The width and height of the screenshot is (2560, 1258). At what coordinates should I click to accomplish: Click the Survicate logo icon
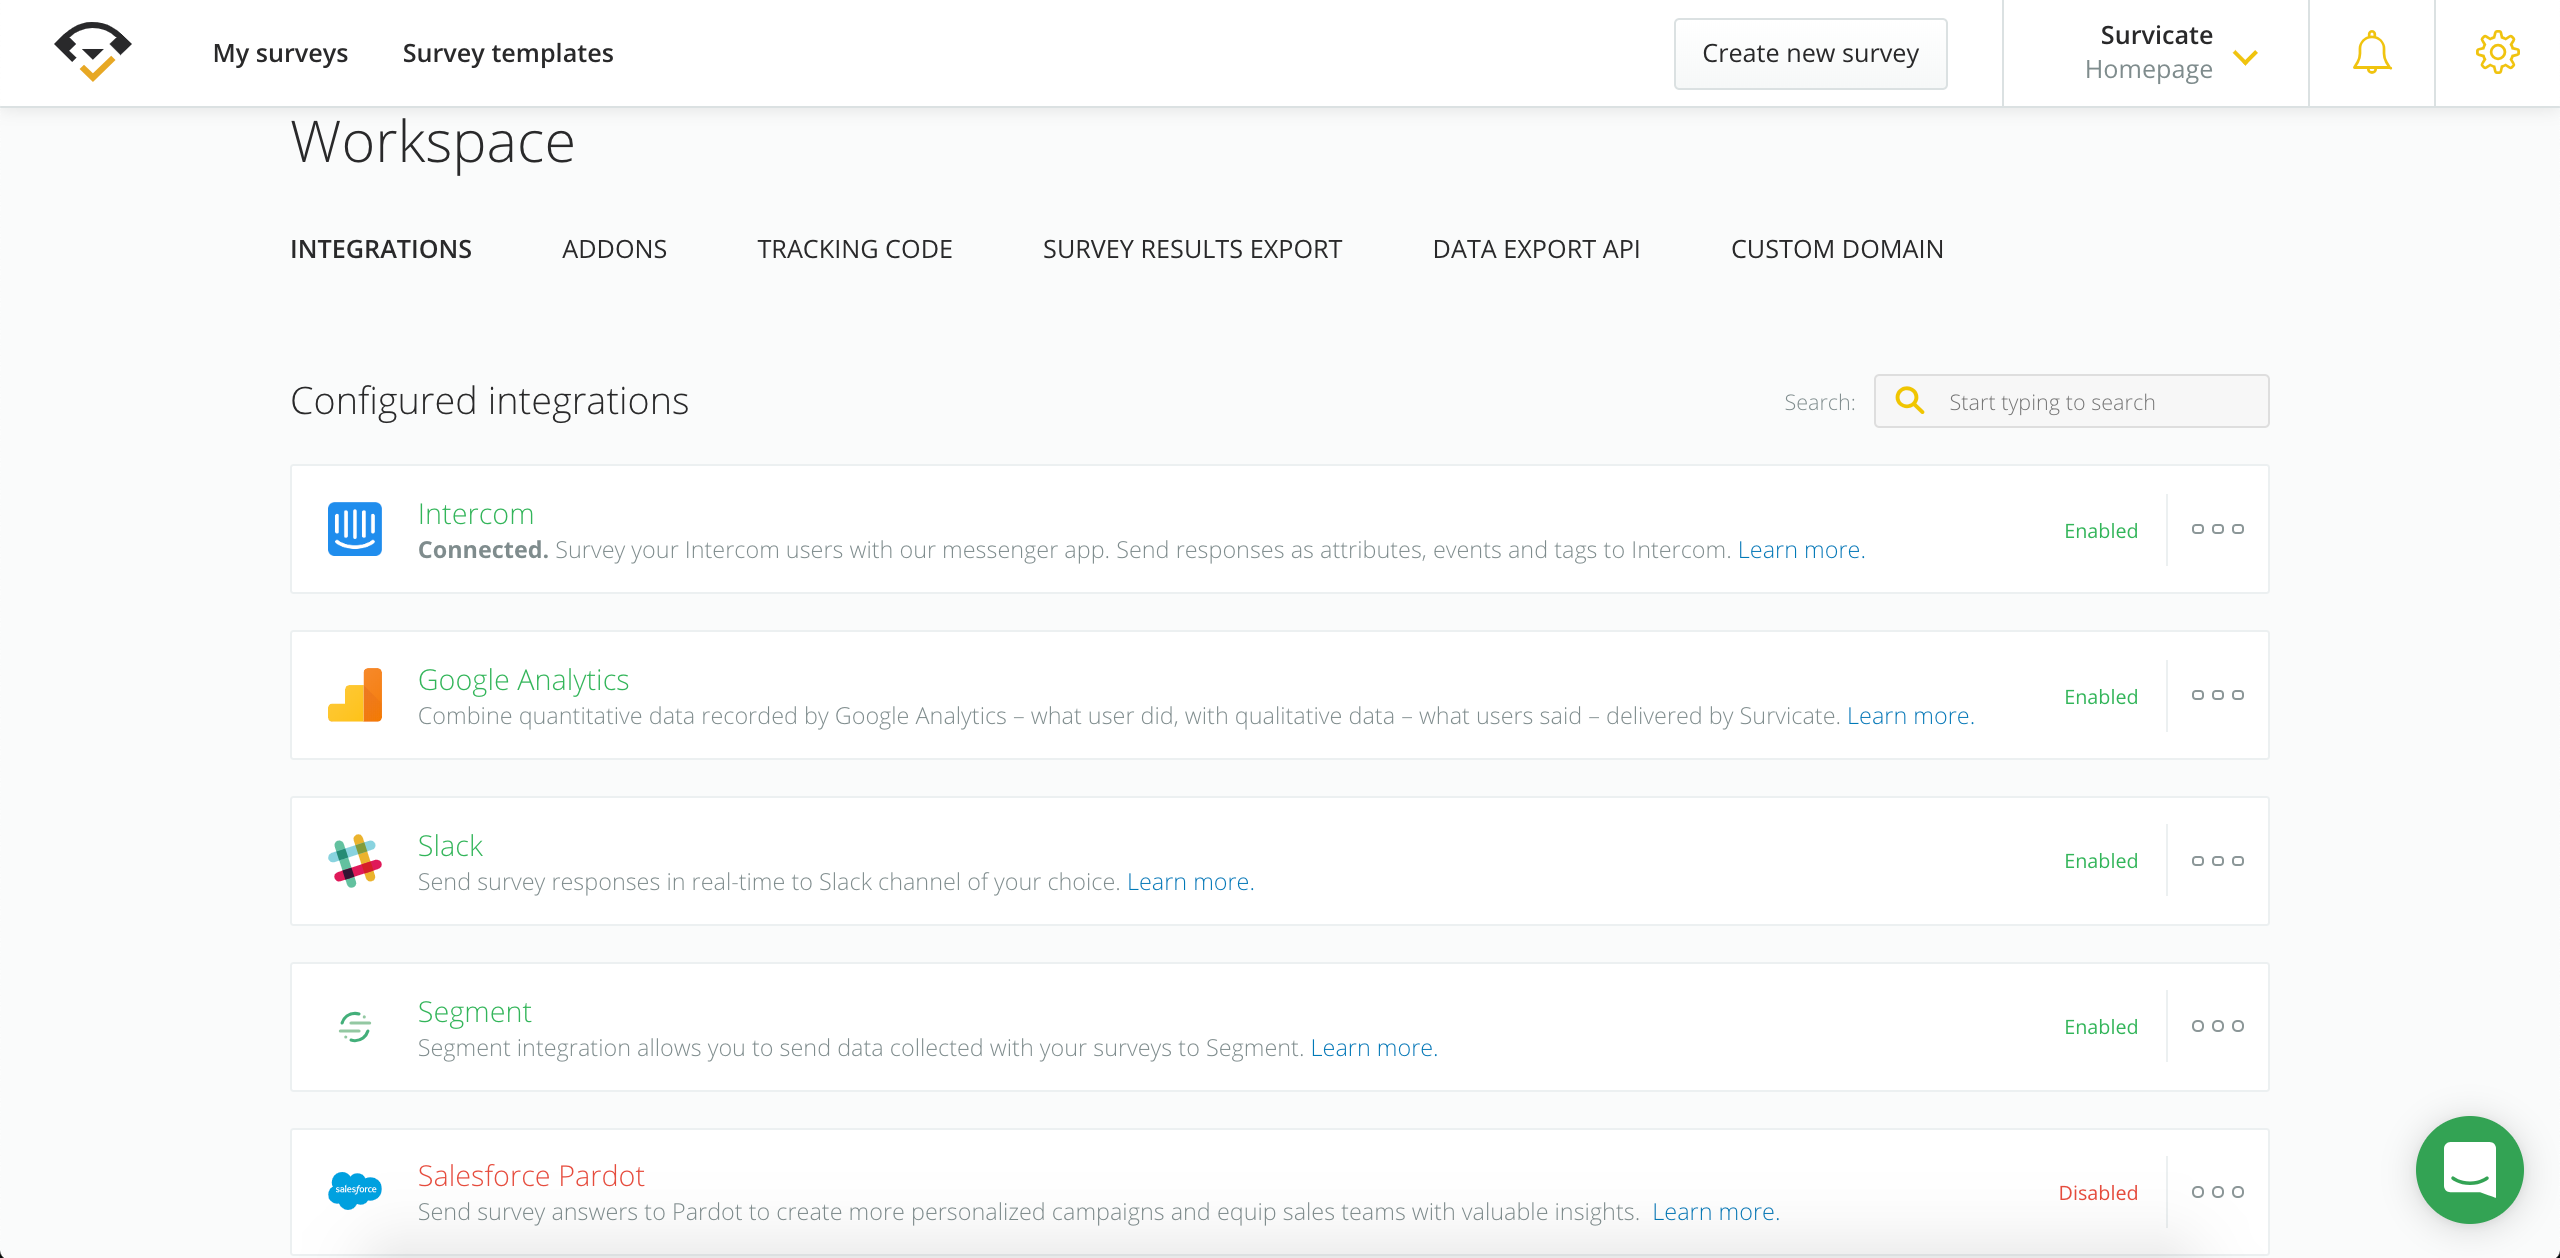click(93, 52)
